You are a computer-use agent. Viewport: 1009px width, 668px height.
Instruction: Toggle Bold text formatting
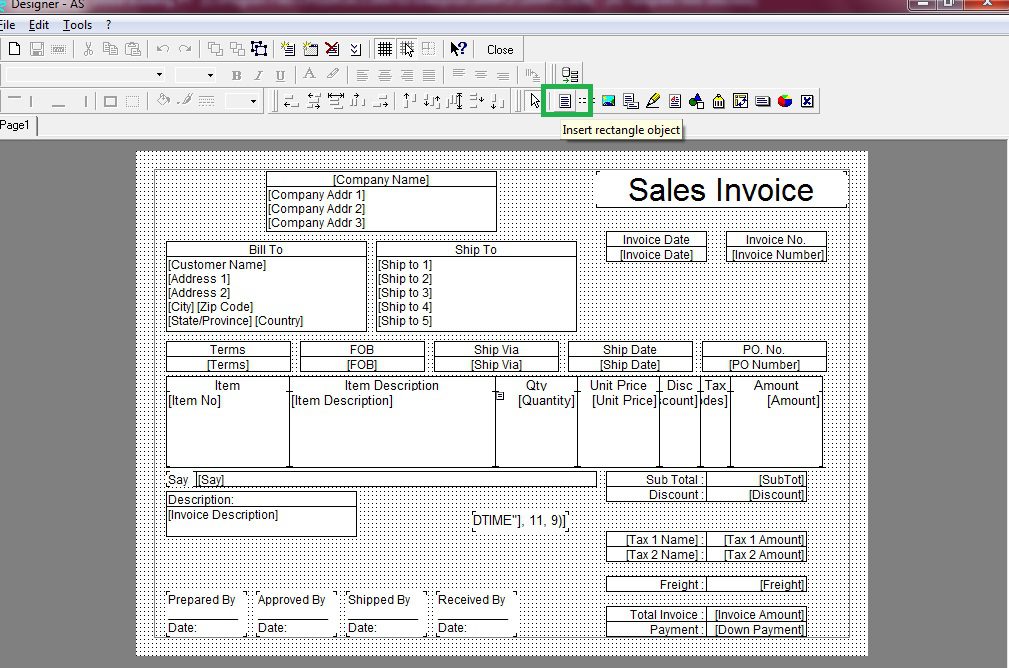236,75
